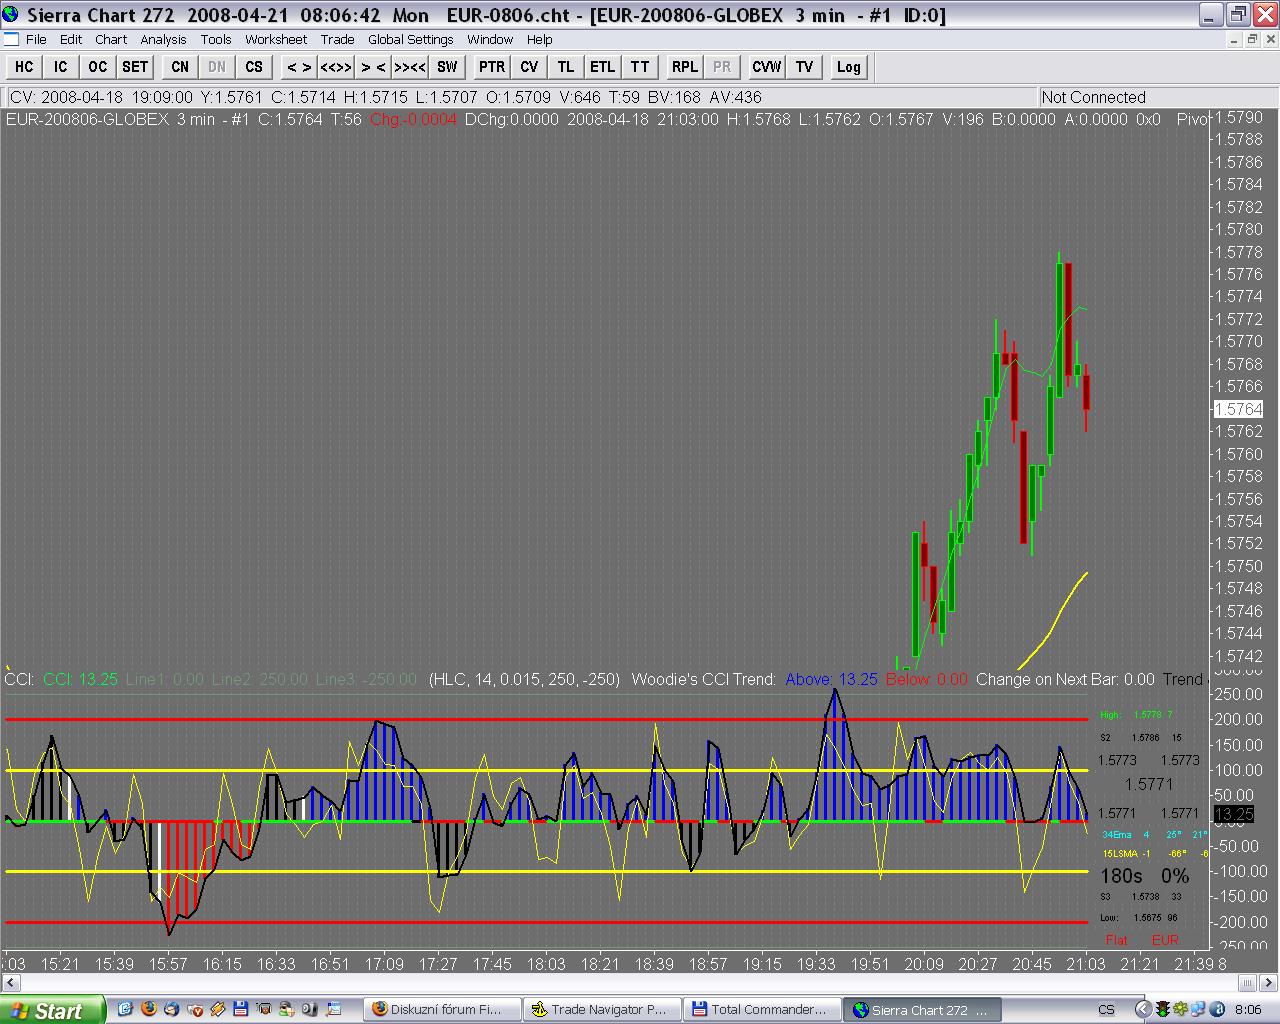1280x1024 pixels.
Task: Open the Tools menu
Action: (216, 39)
